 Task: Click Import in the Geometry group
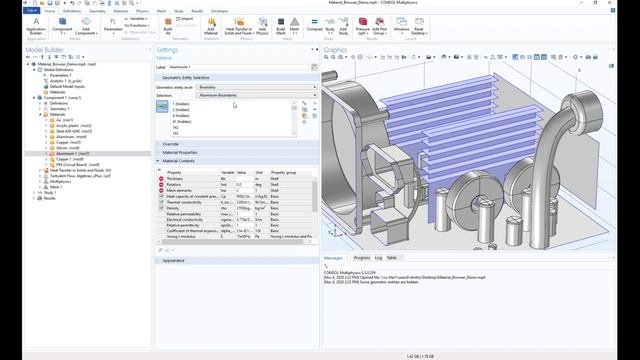184,19
